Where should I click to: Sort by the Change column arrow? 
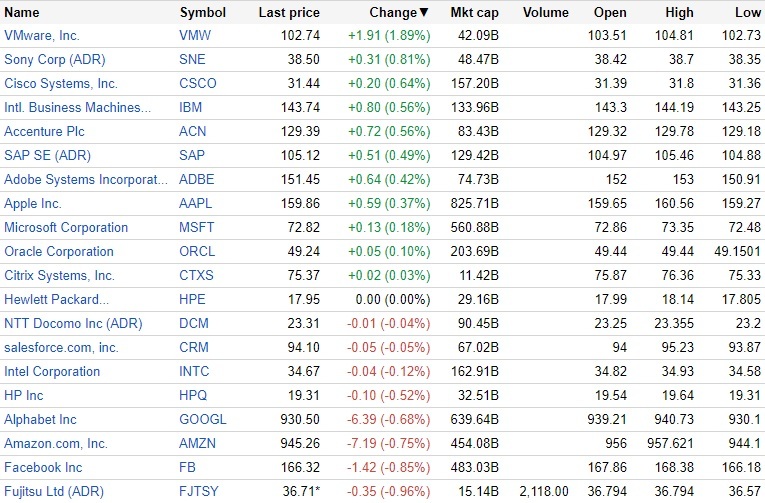point(424,13)
